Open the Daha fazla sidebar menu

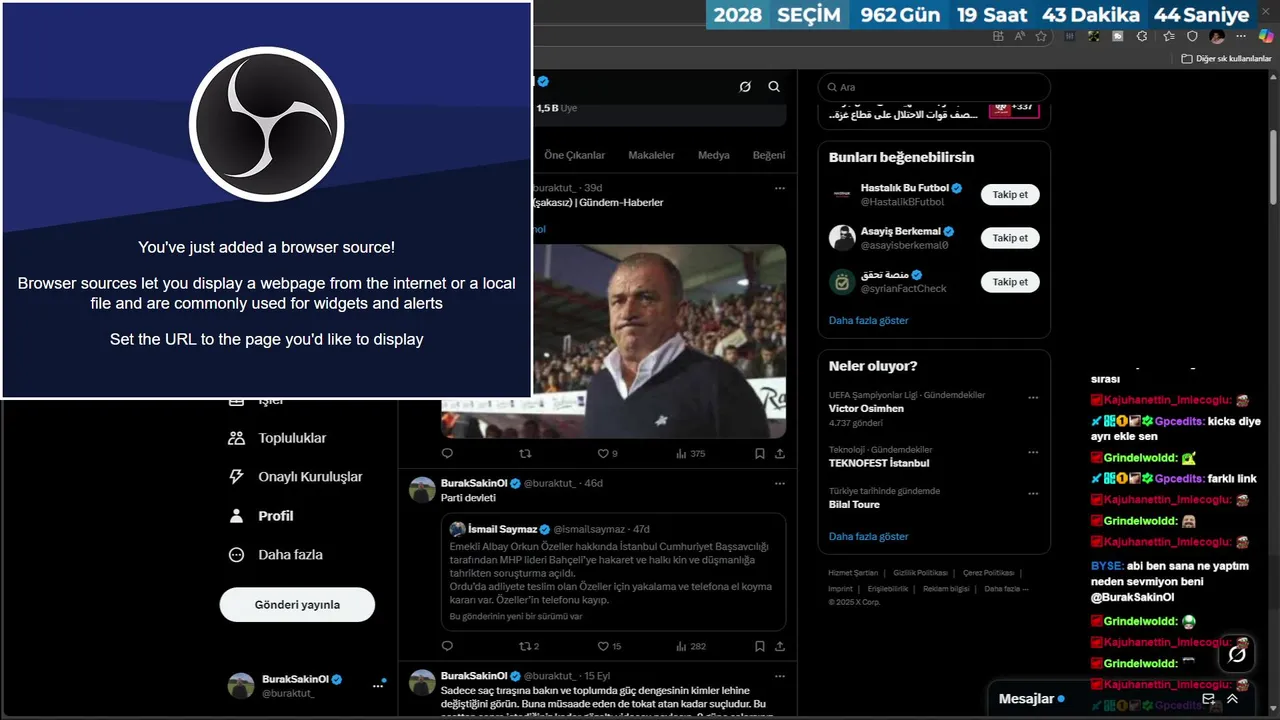click(x=276, y=555)
